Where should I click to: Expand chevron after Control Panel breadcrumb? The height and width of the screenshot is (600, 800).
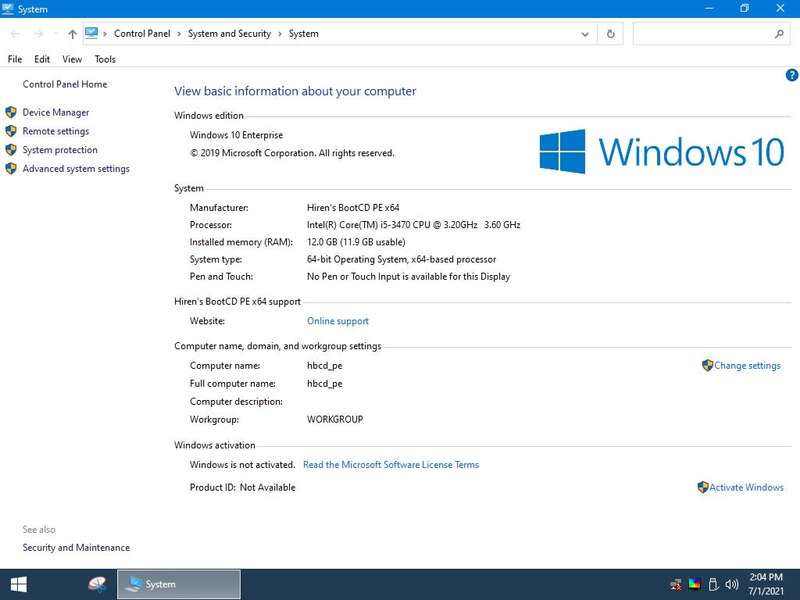click(179, 34)
